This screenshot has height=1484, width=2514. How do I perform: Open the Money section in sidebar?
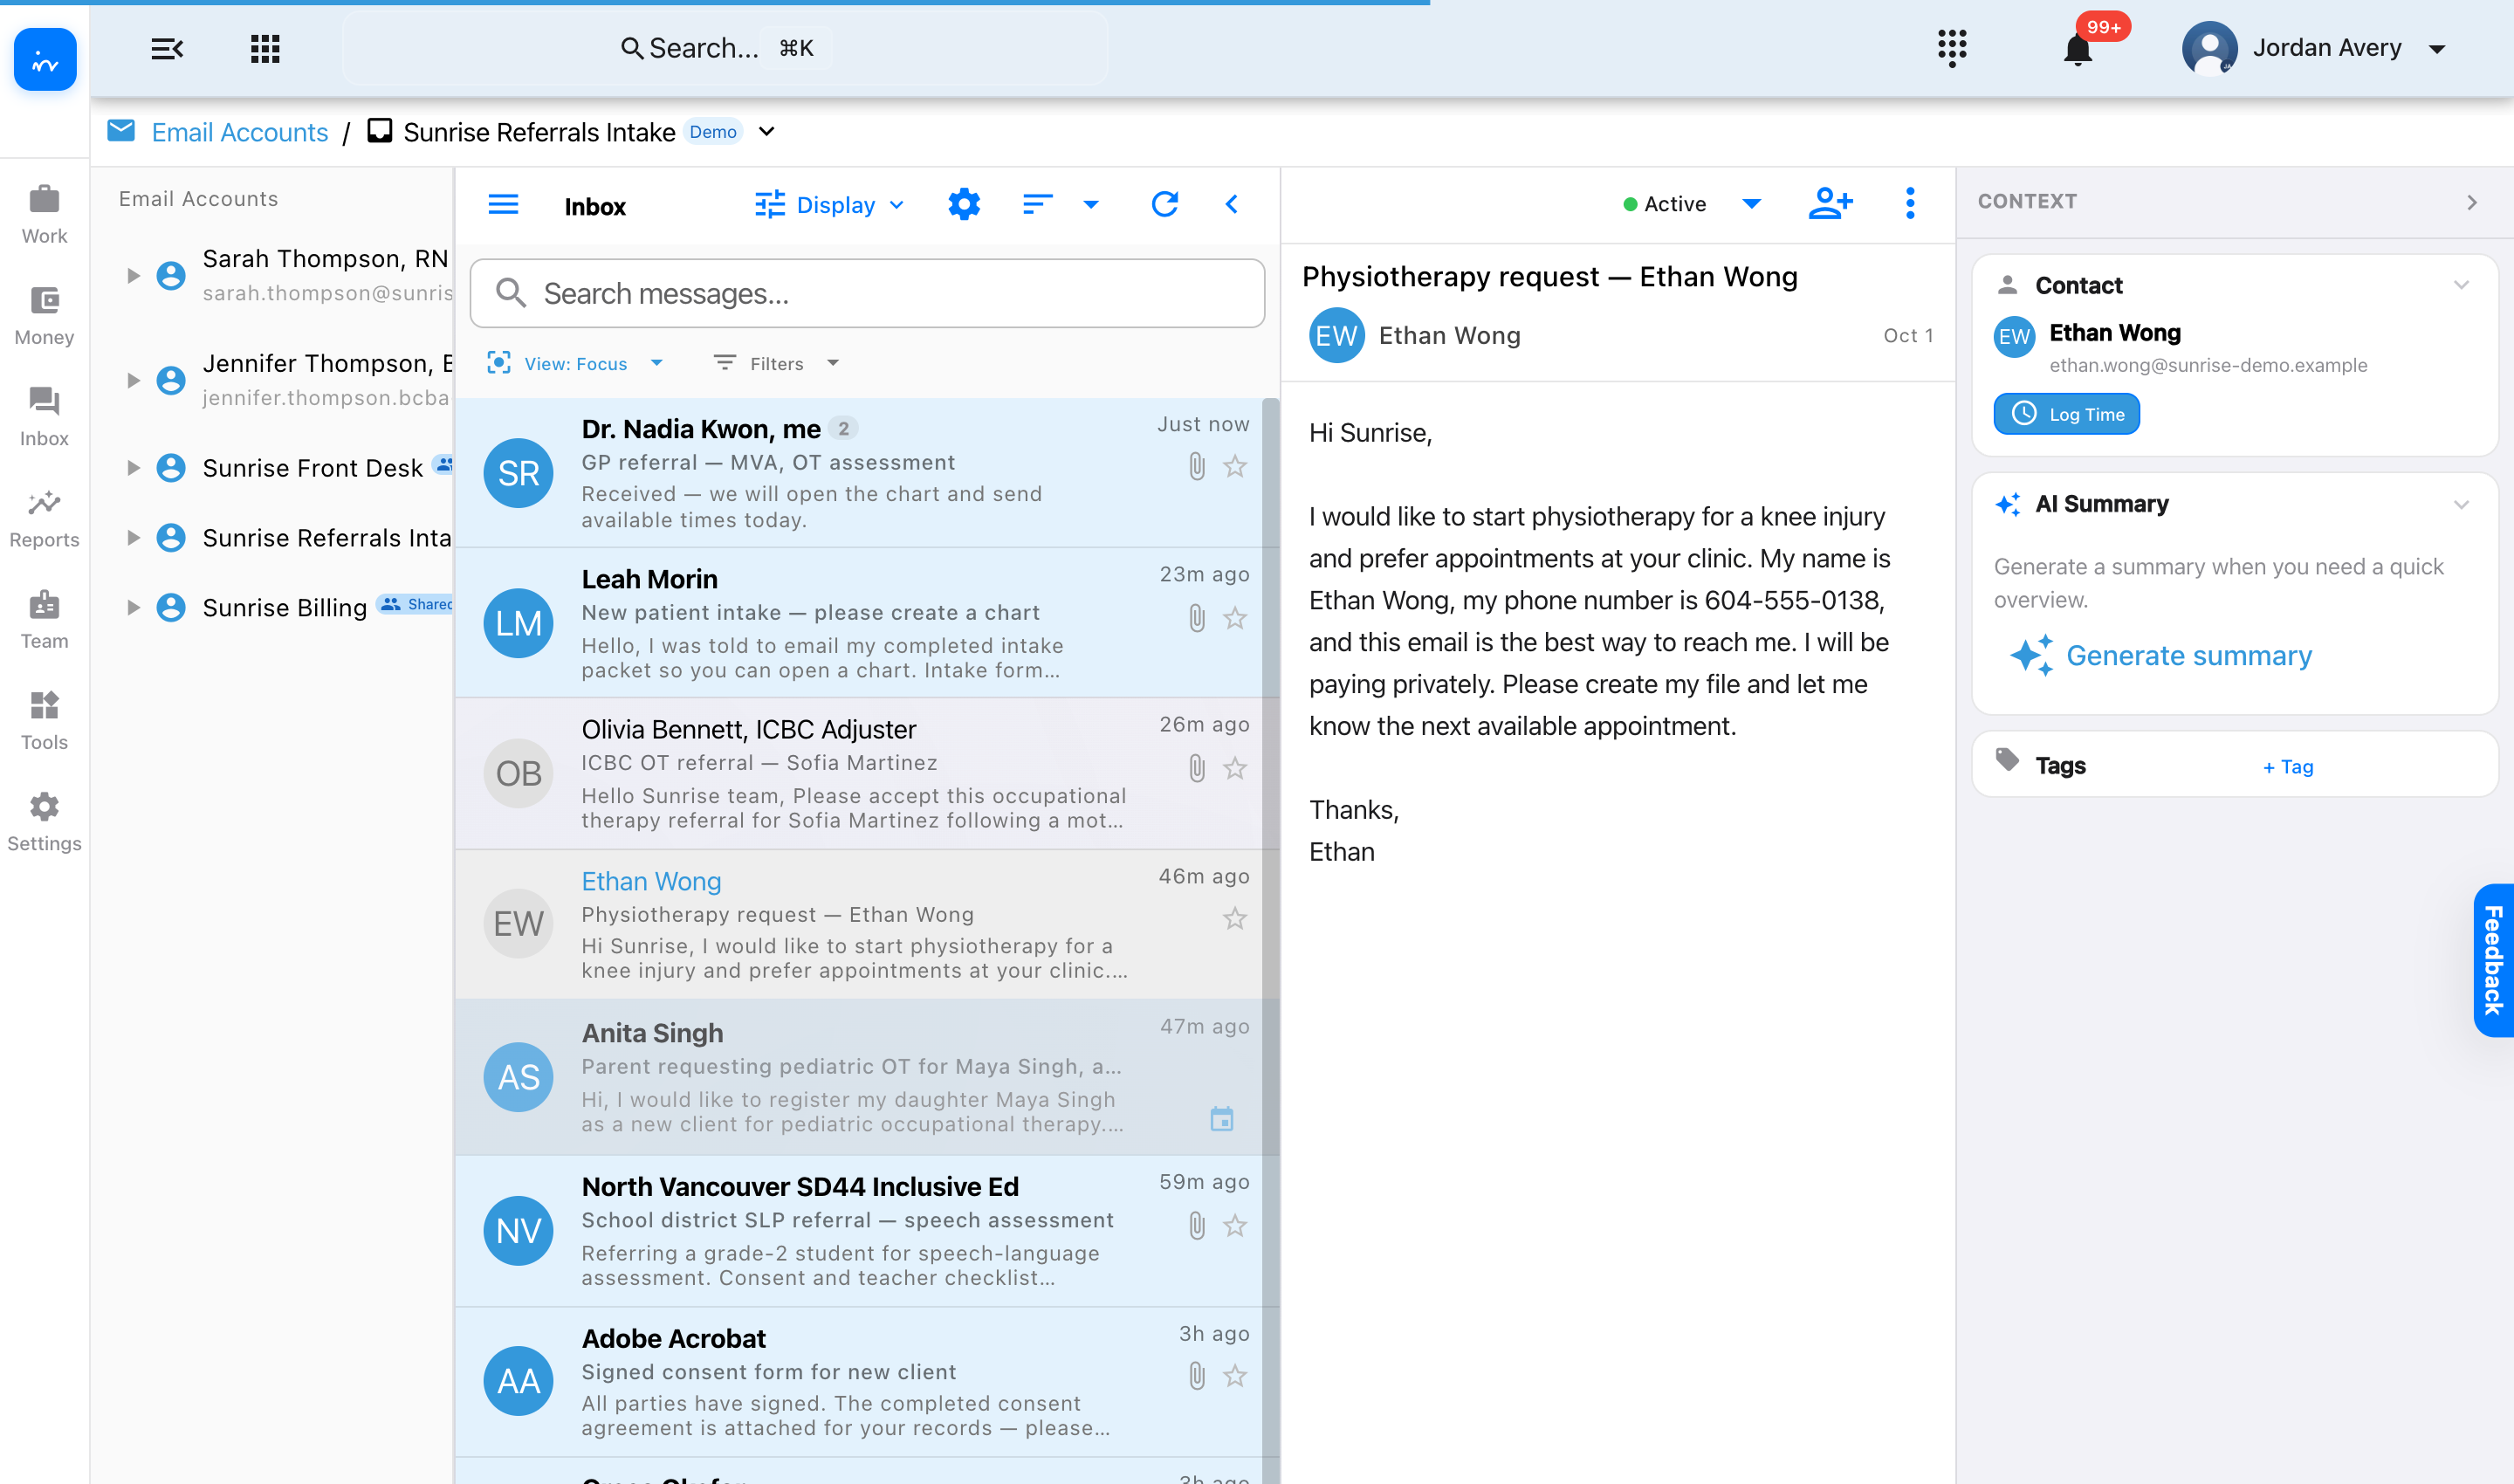44,316
